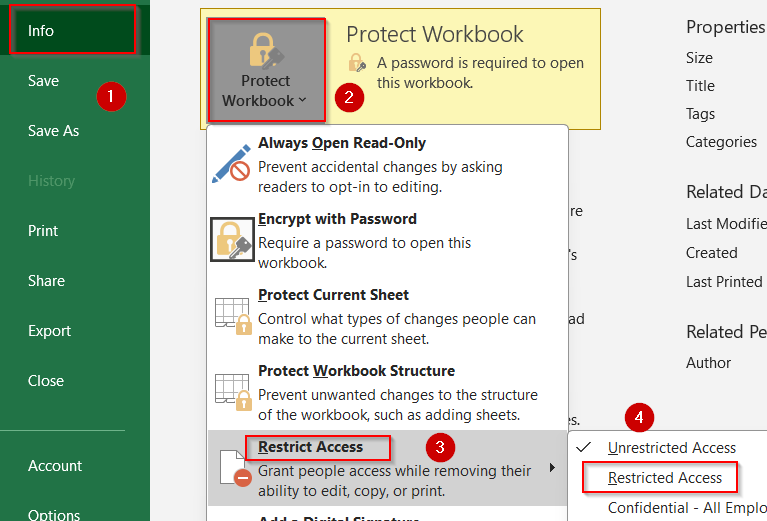Open the Export page

tap(49, 331)
